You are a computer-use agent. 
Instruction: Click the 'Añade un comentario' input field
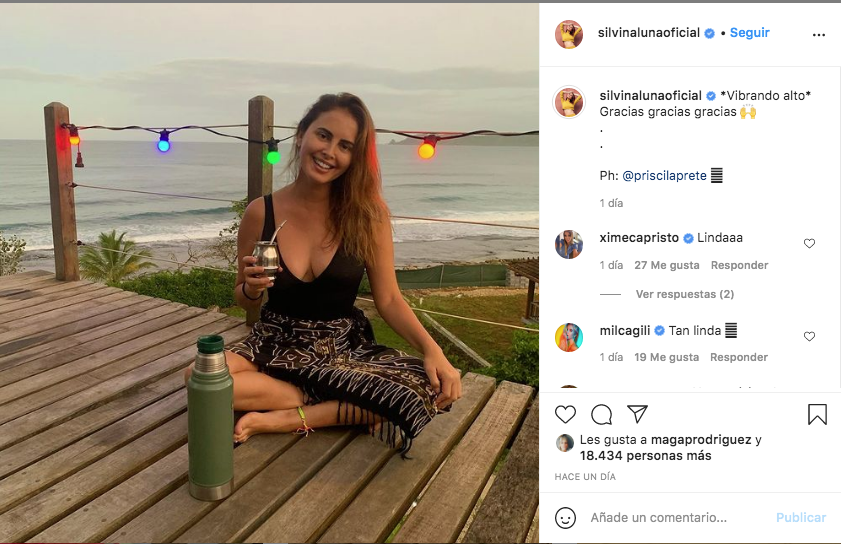coord(675,518)
